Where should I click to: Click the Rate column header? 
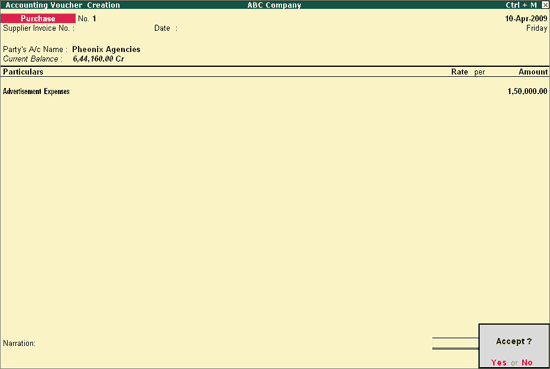[460, 72]
